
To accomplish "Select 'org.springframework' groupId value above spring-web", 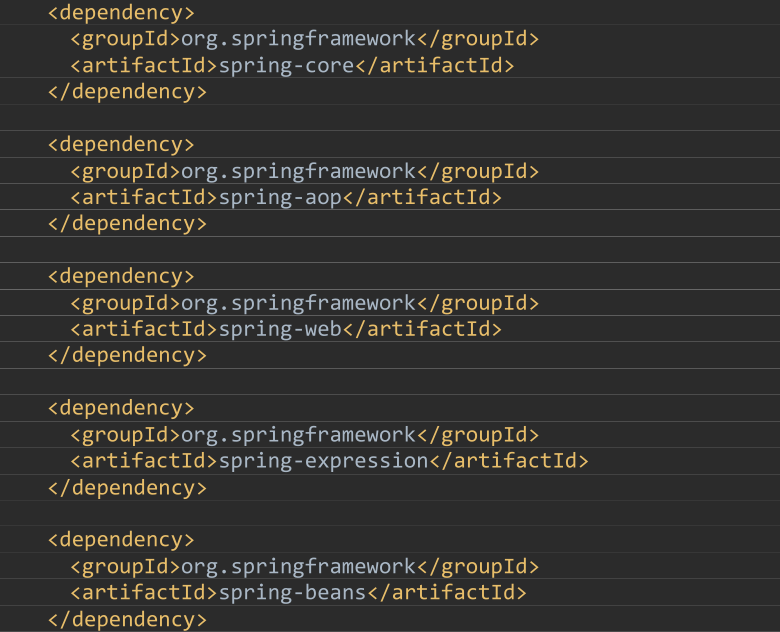I will pyautogui.click(x=298, y=304).
